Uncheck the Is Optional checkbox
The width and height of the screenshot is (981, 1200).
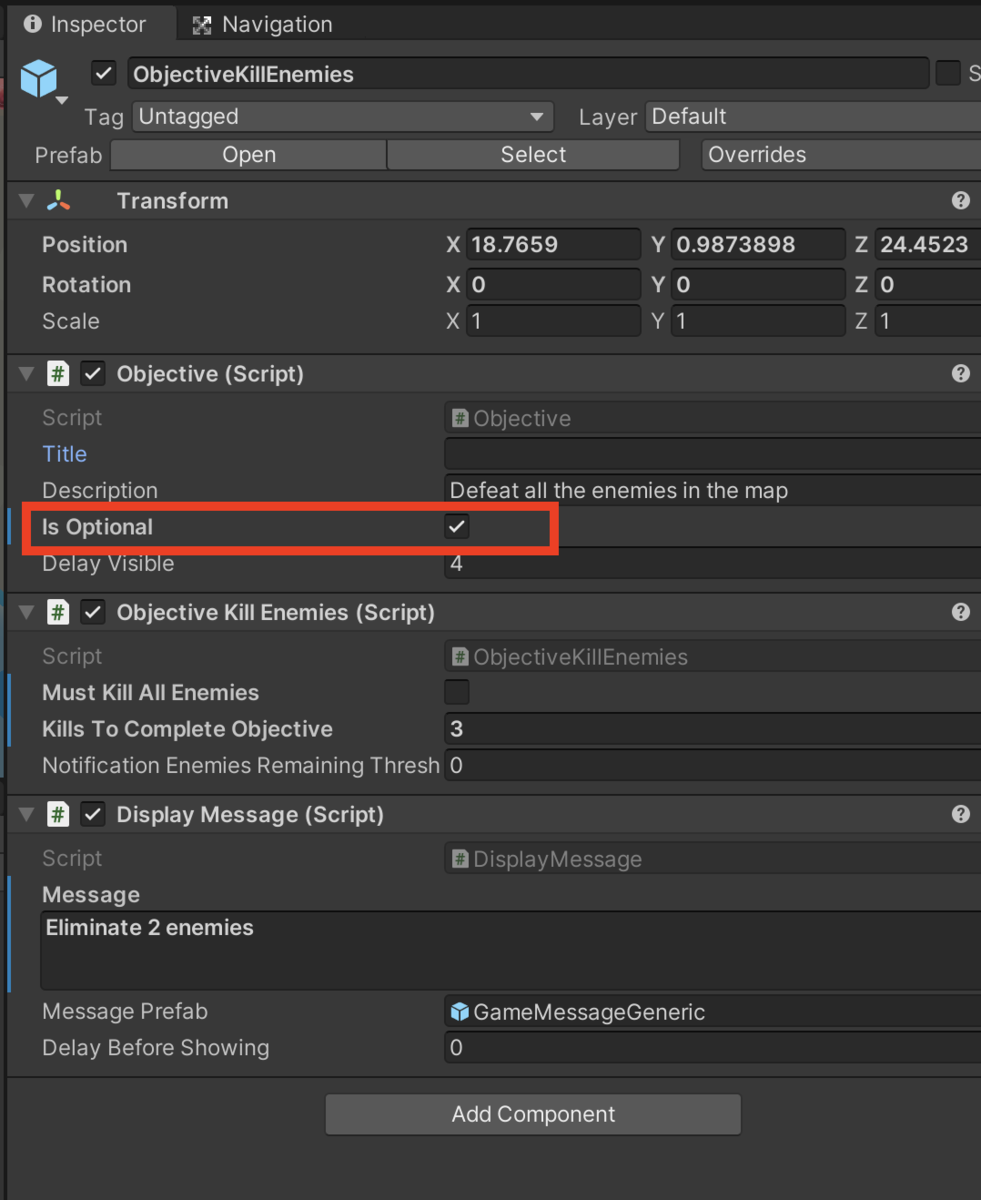457,527
